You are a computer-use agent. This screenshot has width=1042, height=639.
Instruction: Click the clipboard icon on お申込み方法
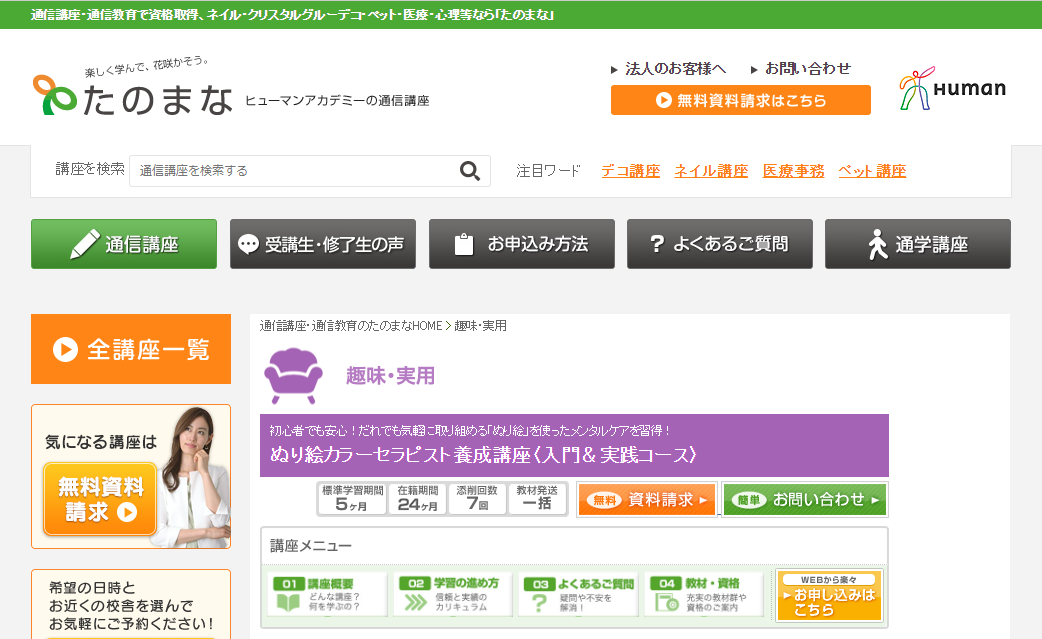click(464, 244)
